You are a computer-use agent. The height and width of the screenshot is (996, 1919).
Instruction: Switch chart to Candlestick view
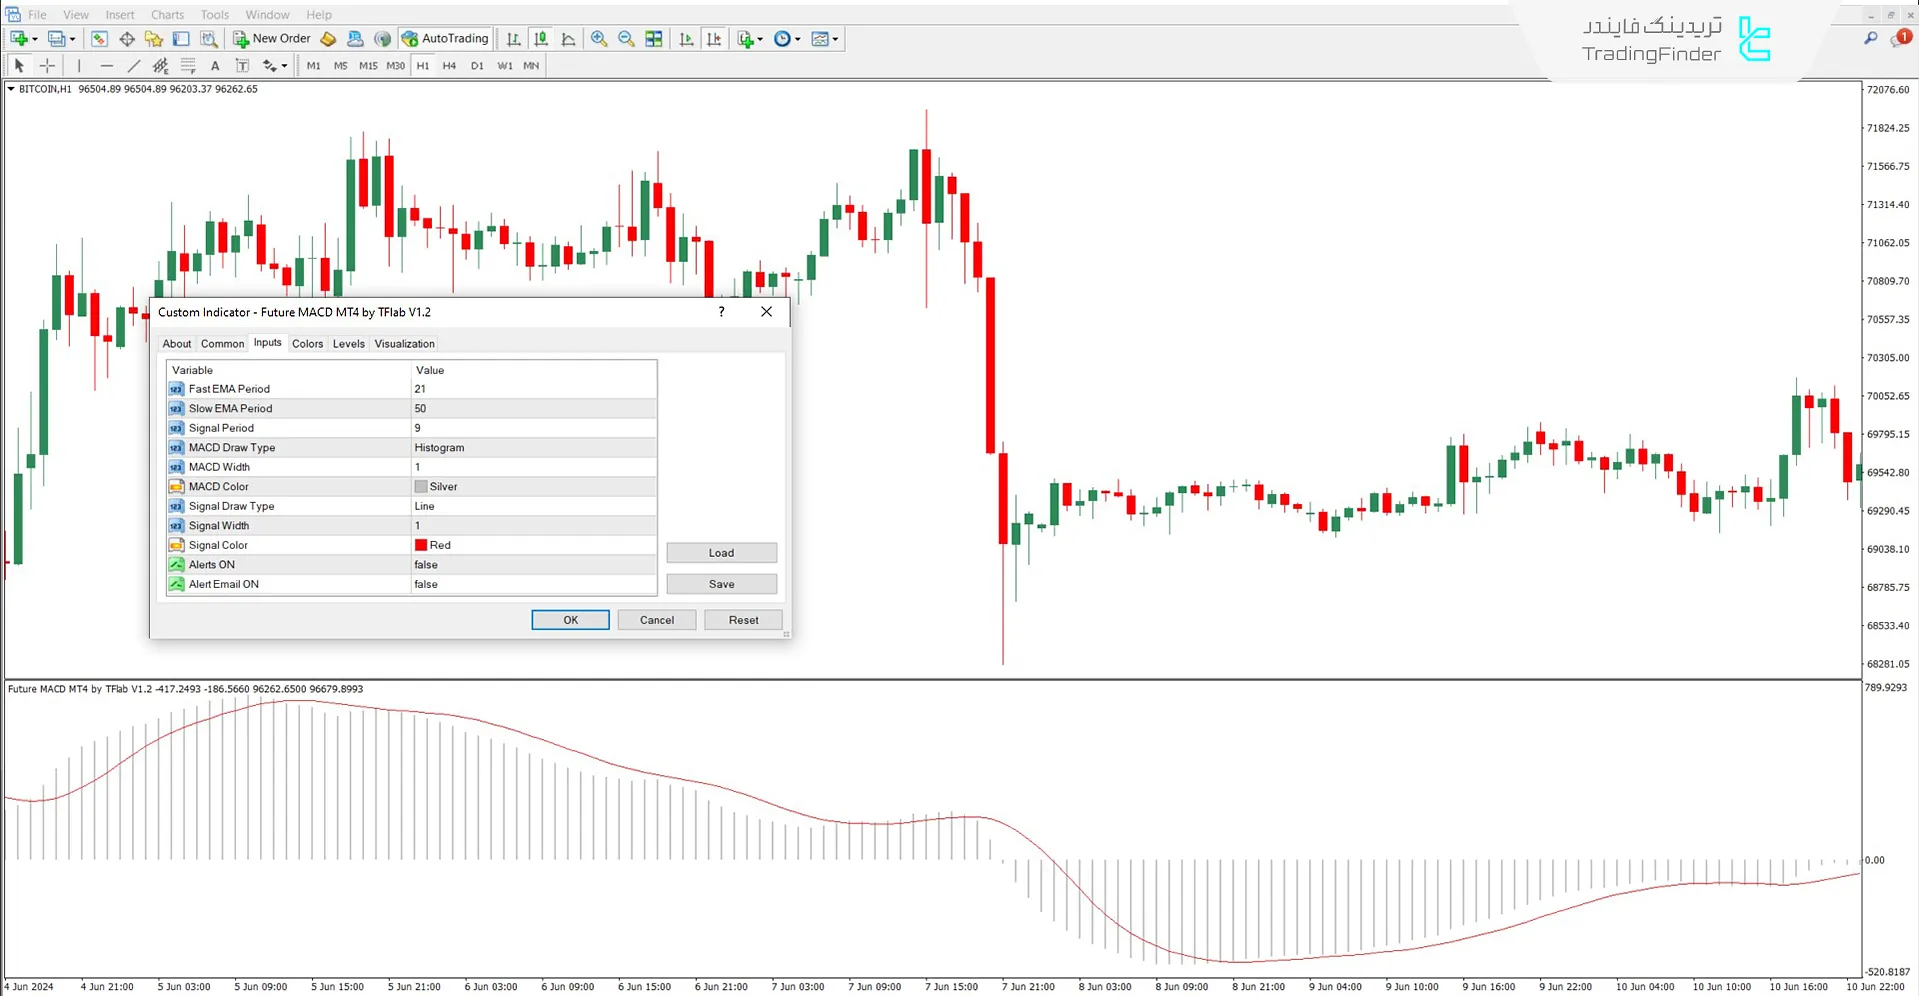[541, 38]
